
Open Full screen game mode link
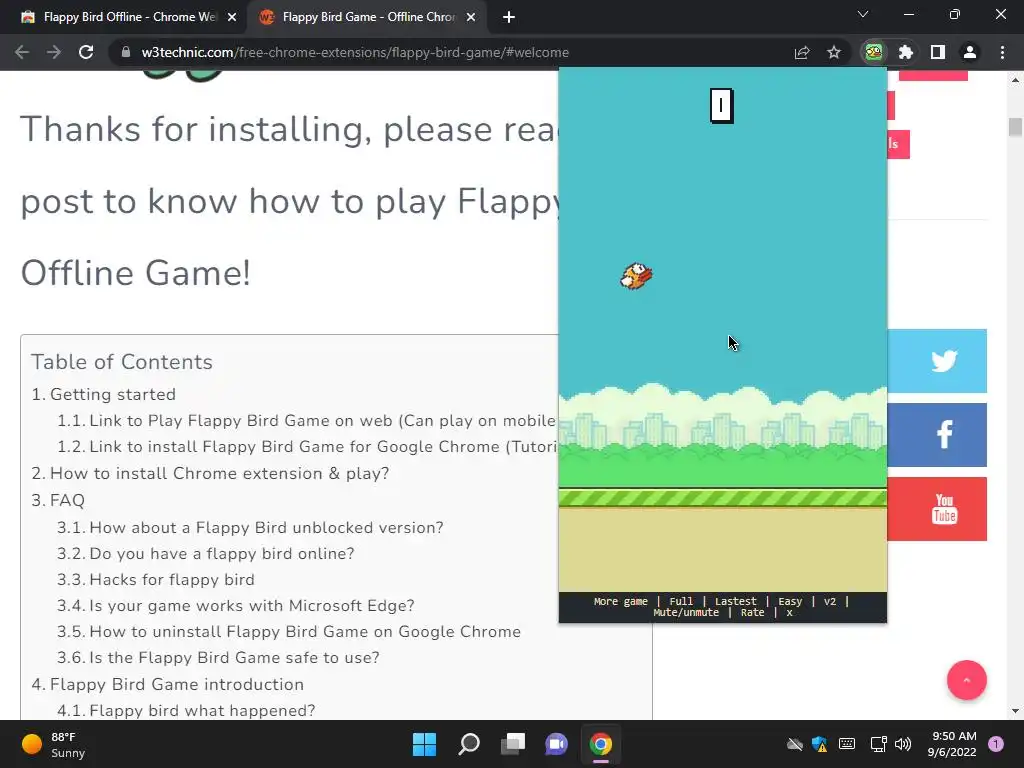[x=680, y=601]
